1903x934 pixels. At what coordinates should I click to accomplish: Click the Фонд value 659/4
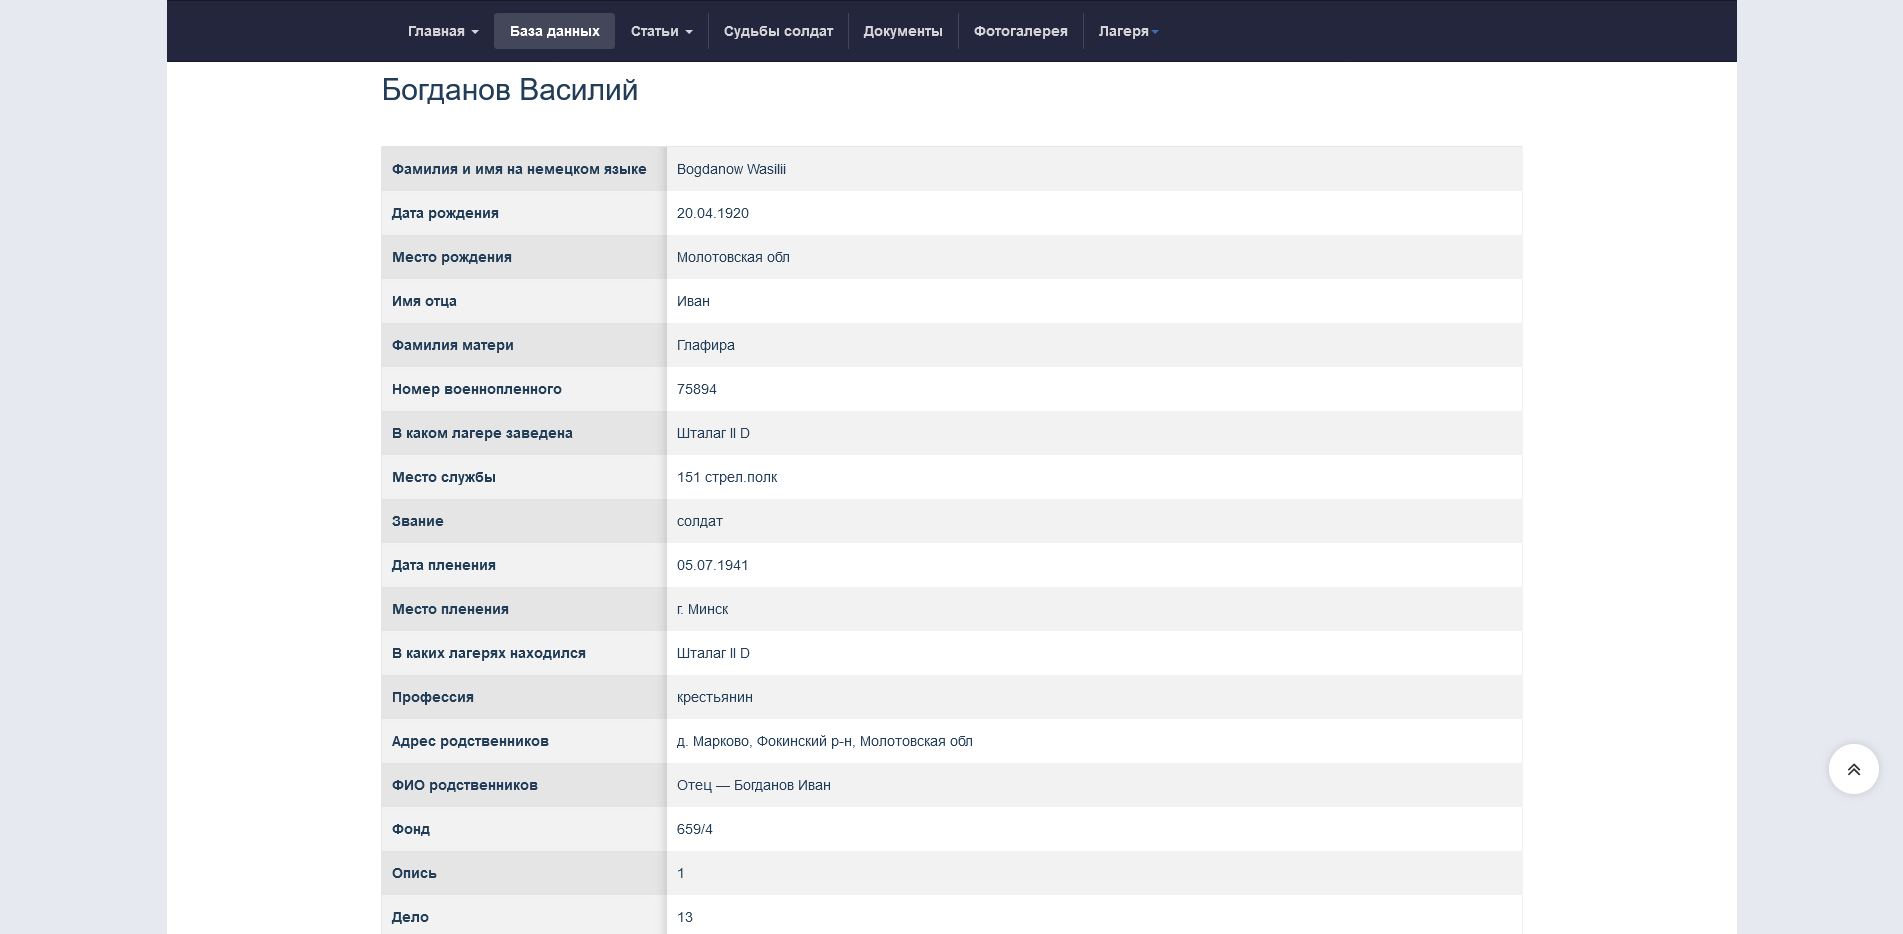tap(694, 829)
